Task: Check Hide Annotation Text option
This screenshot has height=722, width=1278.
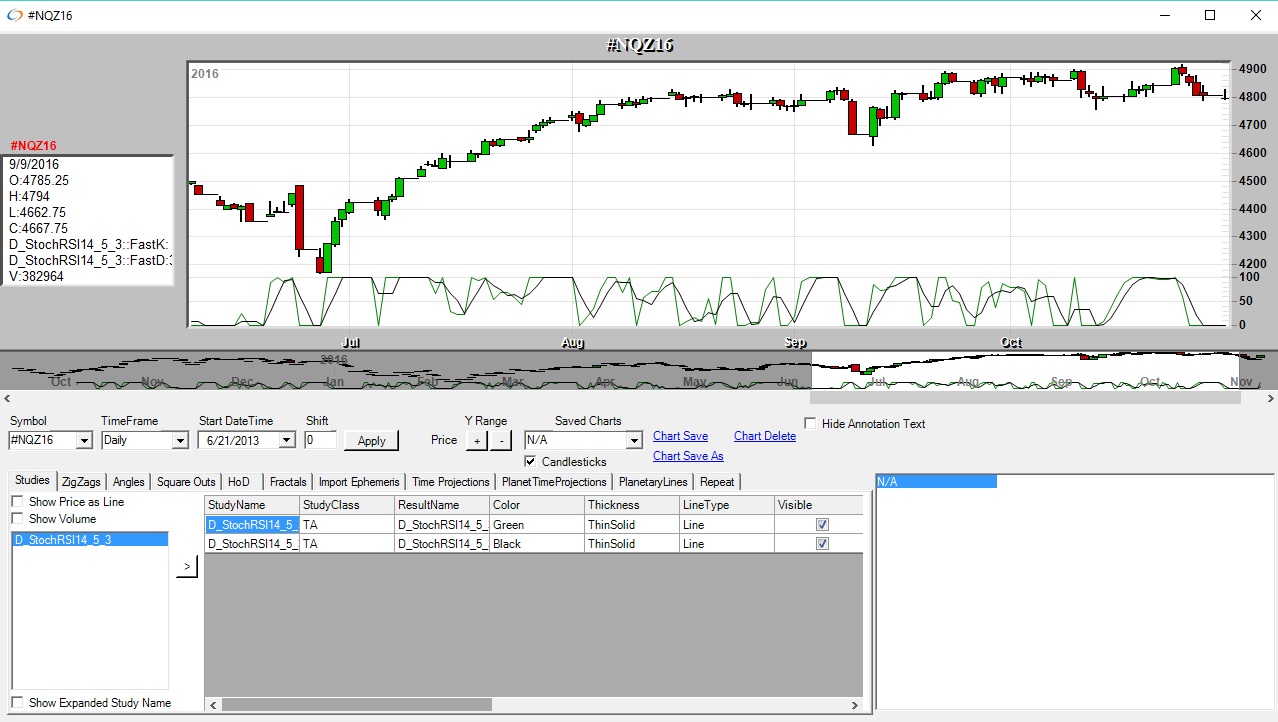Action: click(x=810, y=424)
